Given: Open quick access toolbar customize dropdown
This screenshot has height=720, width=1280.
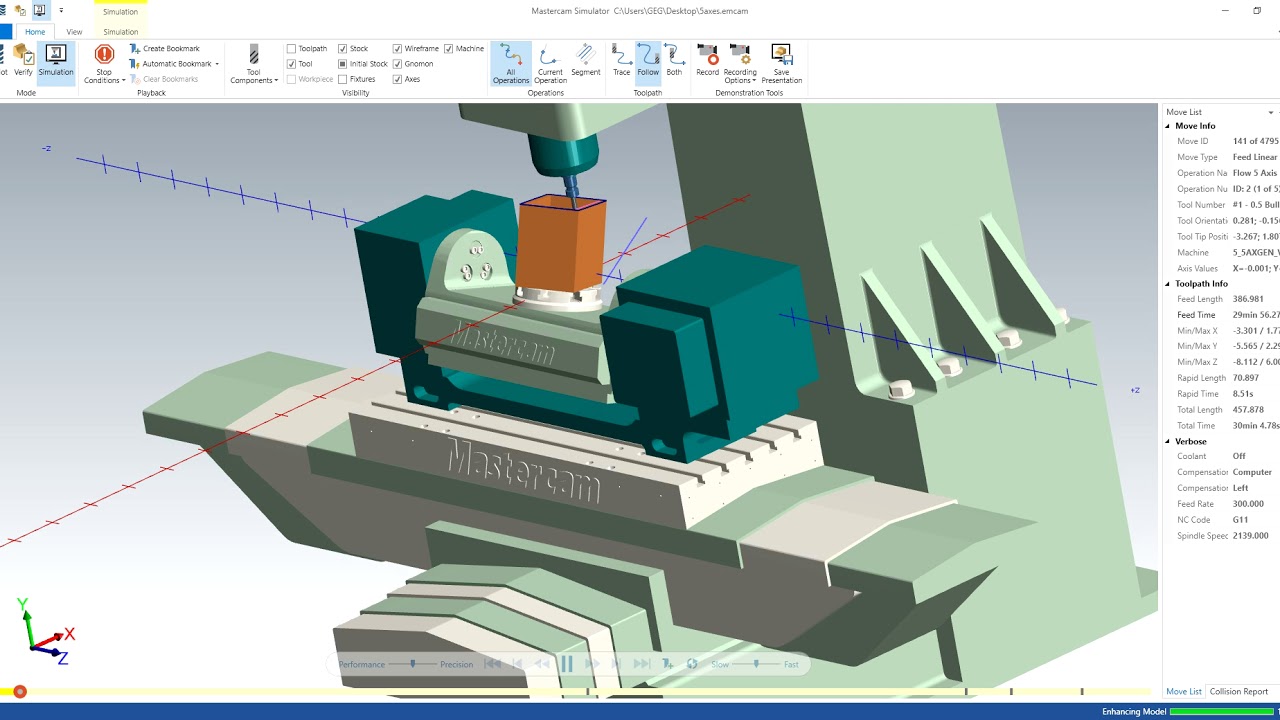Looking at the screenshot, I should pyautogui.click(x=61, y=11).
